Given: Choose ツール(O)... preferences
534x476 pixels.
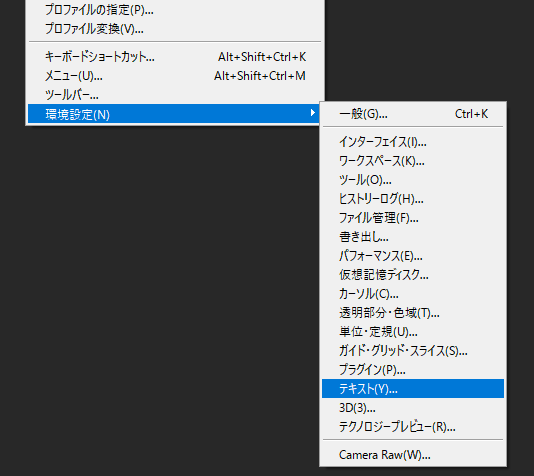Looking at the screenshot, I should point(413,180).
